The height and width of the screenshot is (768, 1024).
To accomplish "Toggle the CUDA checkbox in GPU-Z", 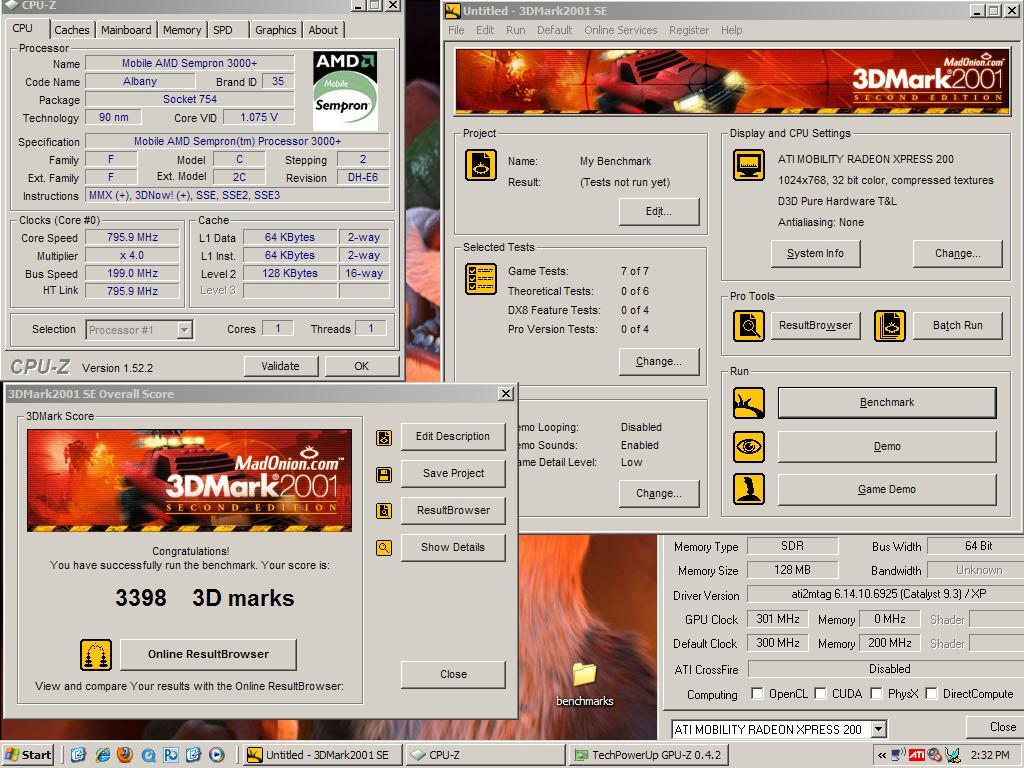I will pyautogui.click(x=821, y=694).
